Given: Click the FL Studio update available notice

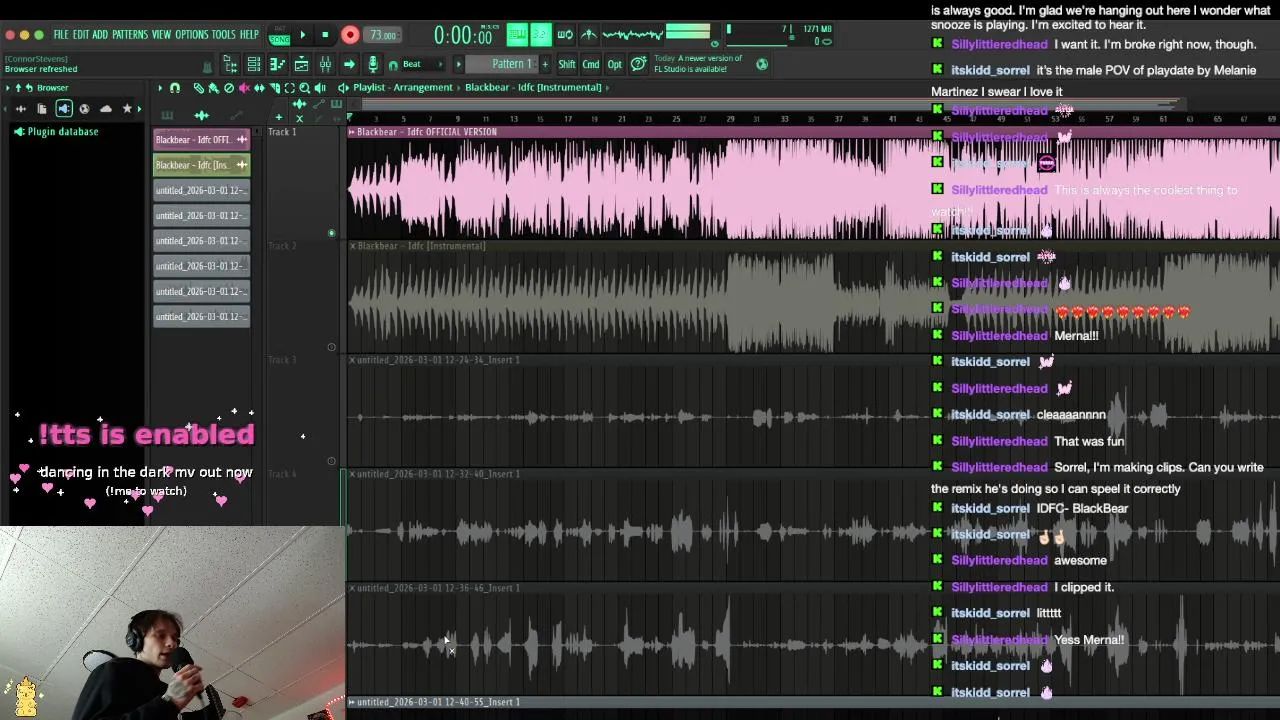Looking at the screenshot, I should [699, 64].
